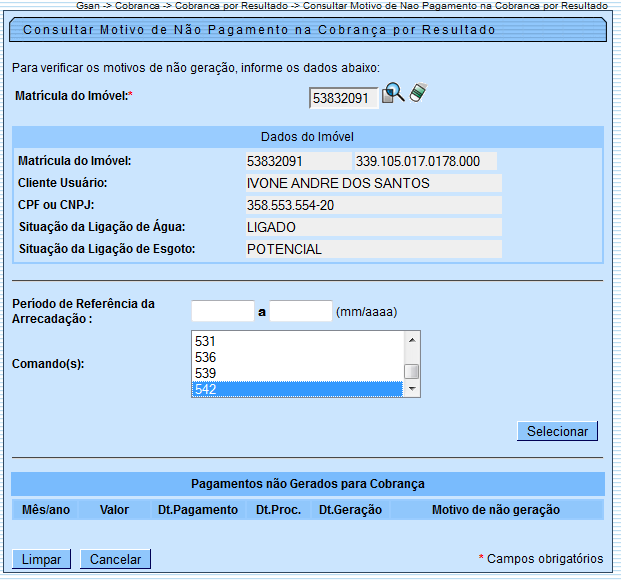
Task: Focus the period start date field
Action: pos(223,311)
